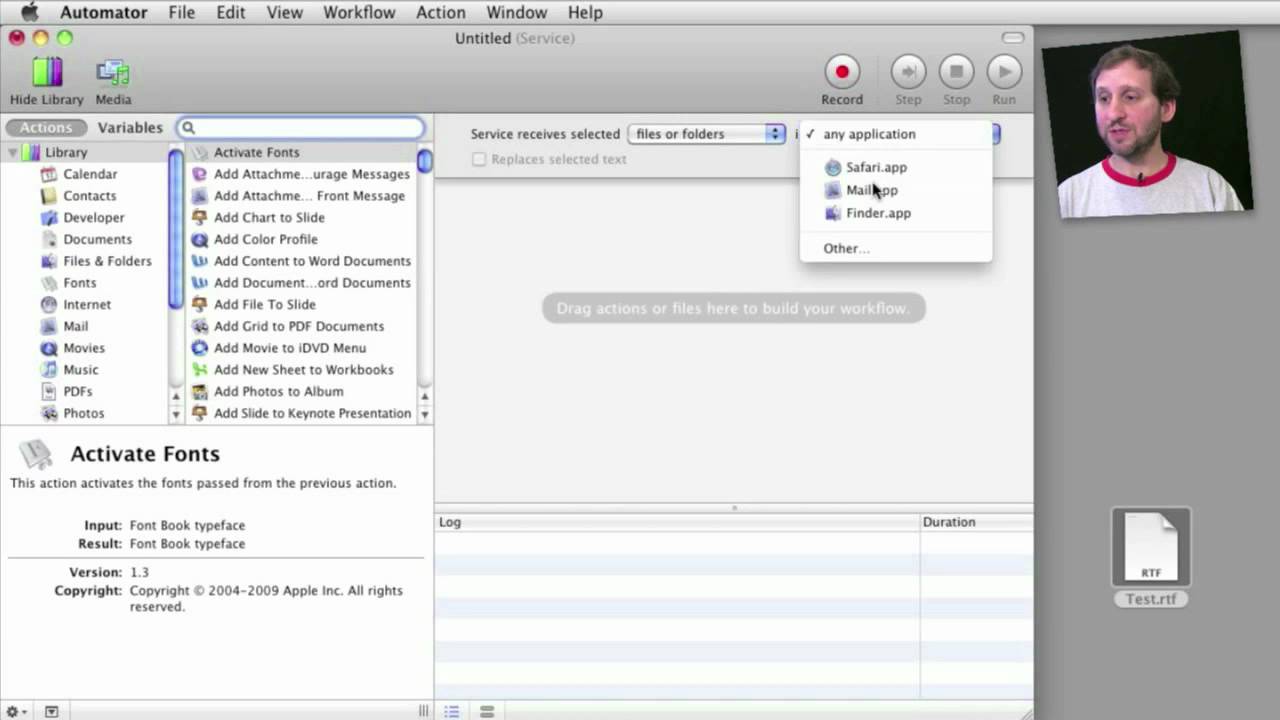
Task: Click the toolbar toggle pill button
Action: [1013, 38]
